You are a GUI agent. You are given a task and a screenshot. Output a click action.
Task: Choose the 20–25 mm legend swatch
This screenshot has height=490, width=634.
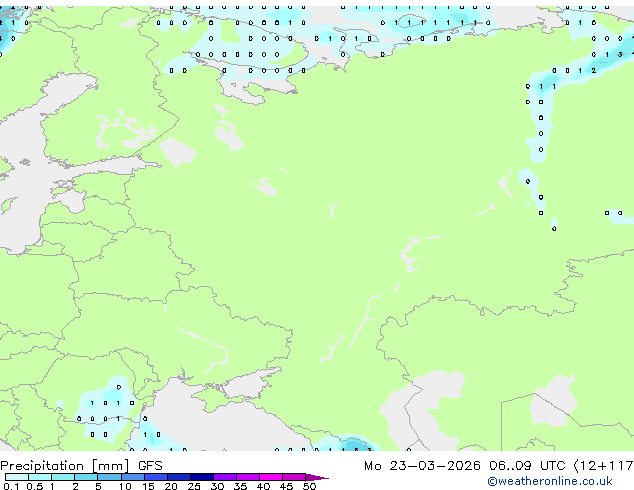178,477
